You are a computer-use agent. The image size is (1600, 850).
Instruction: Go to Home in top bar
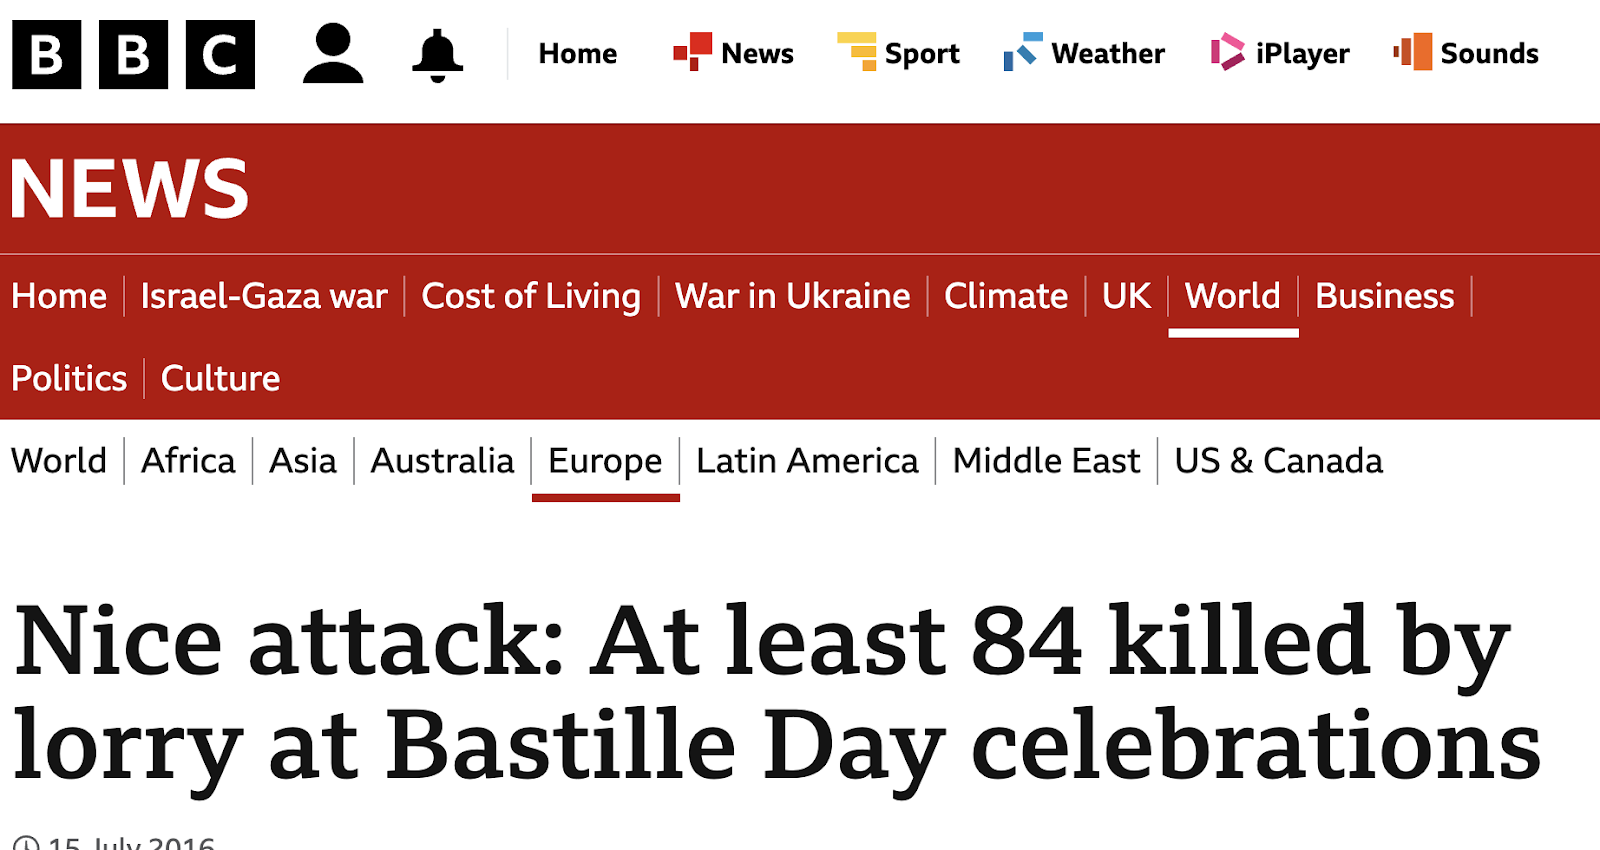pos(577,54)
